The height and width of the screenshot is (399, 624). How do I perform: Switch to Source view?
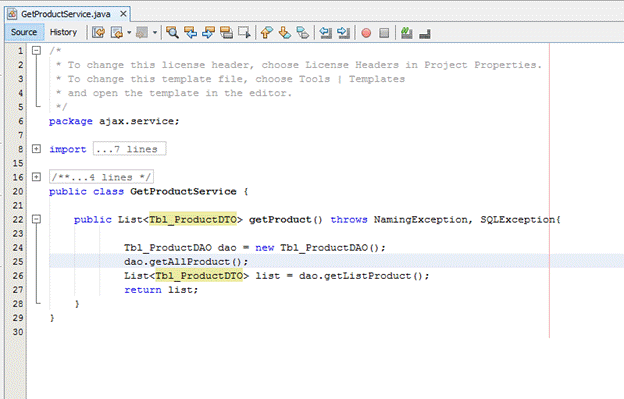click(x=24, y=32)
